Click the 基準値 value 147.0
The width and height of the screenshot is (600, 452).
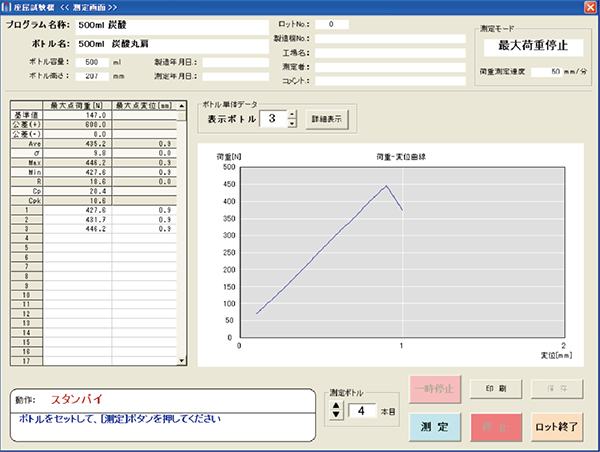(x=78, y=115)
